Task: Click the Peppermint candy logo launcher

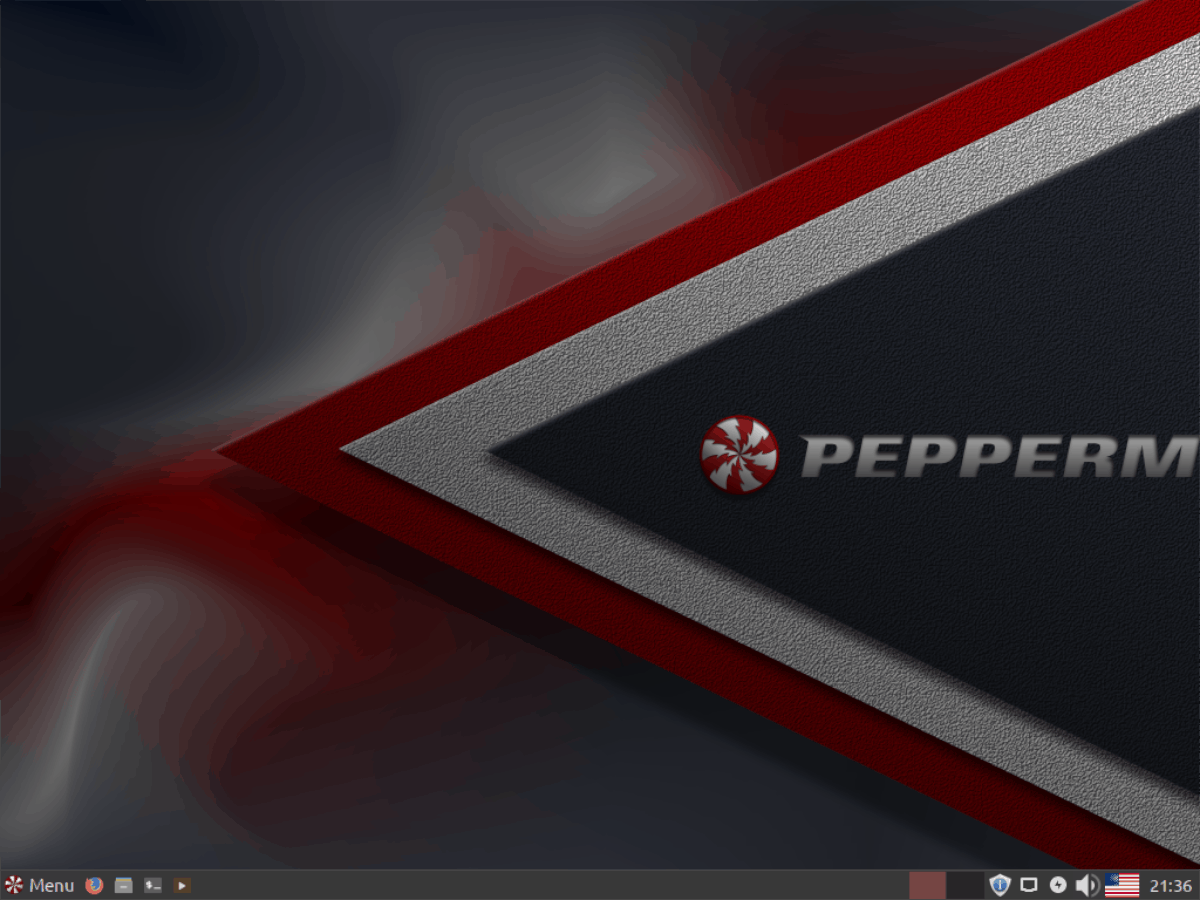Action: point(13,885)
